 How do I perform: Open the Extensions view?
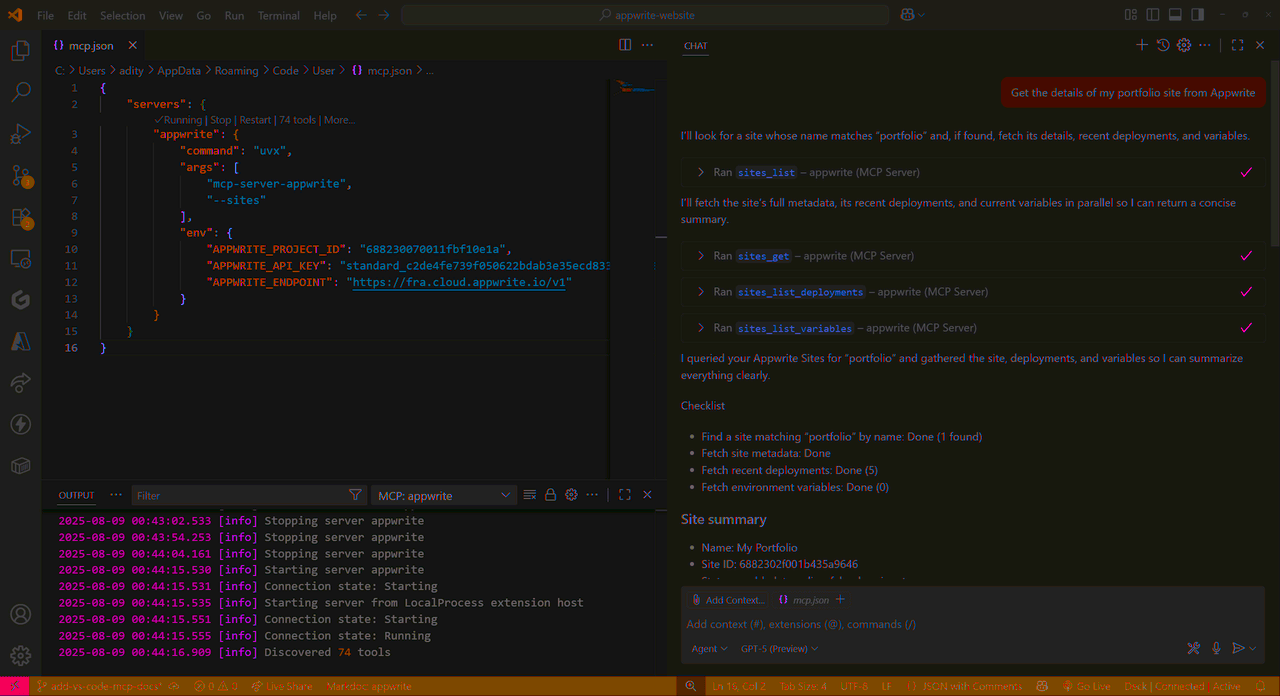(20, 217)
